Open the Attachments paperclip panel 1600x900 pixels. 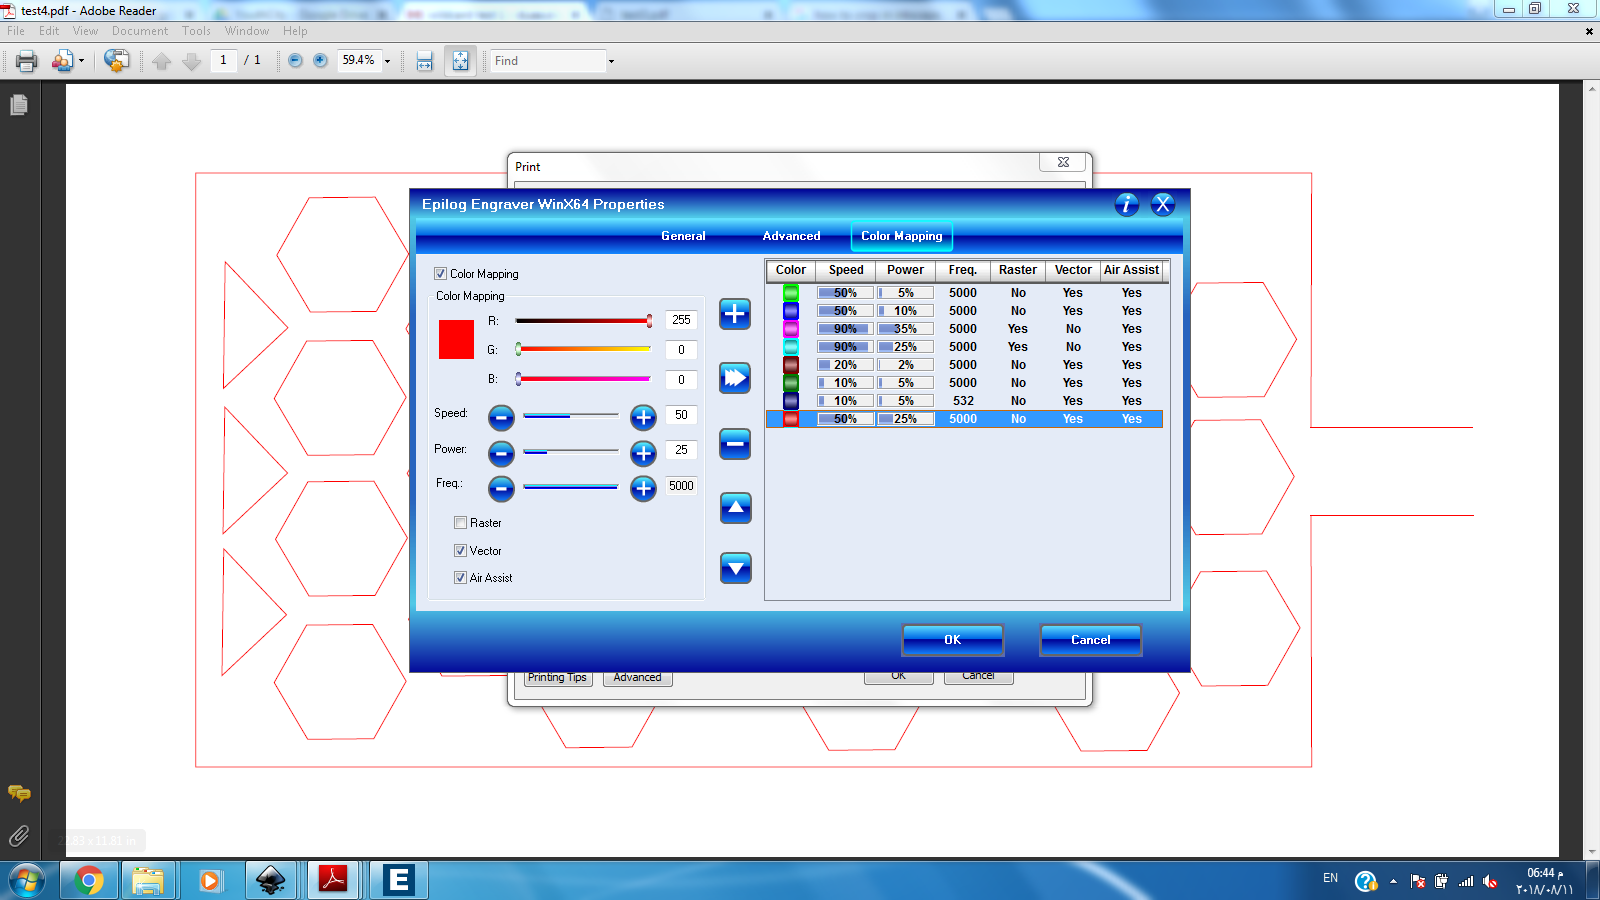pos(19,836)
